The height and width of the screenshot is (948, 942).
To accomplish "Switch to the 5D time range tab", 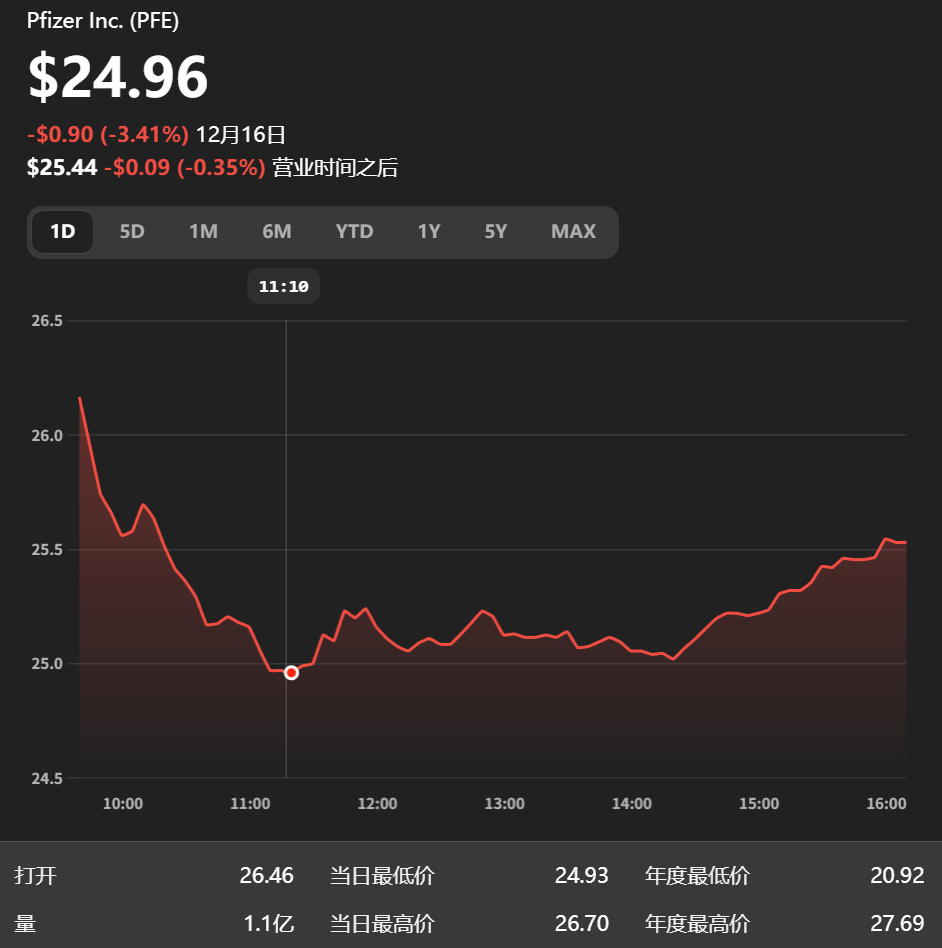I will pos(131,231).
